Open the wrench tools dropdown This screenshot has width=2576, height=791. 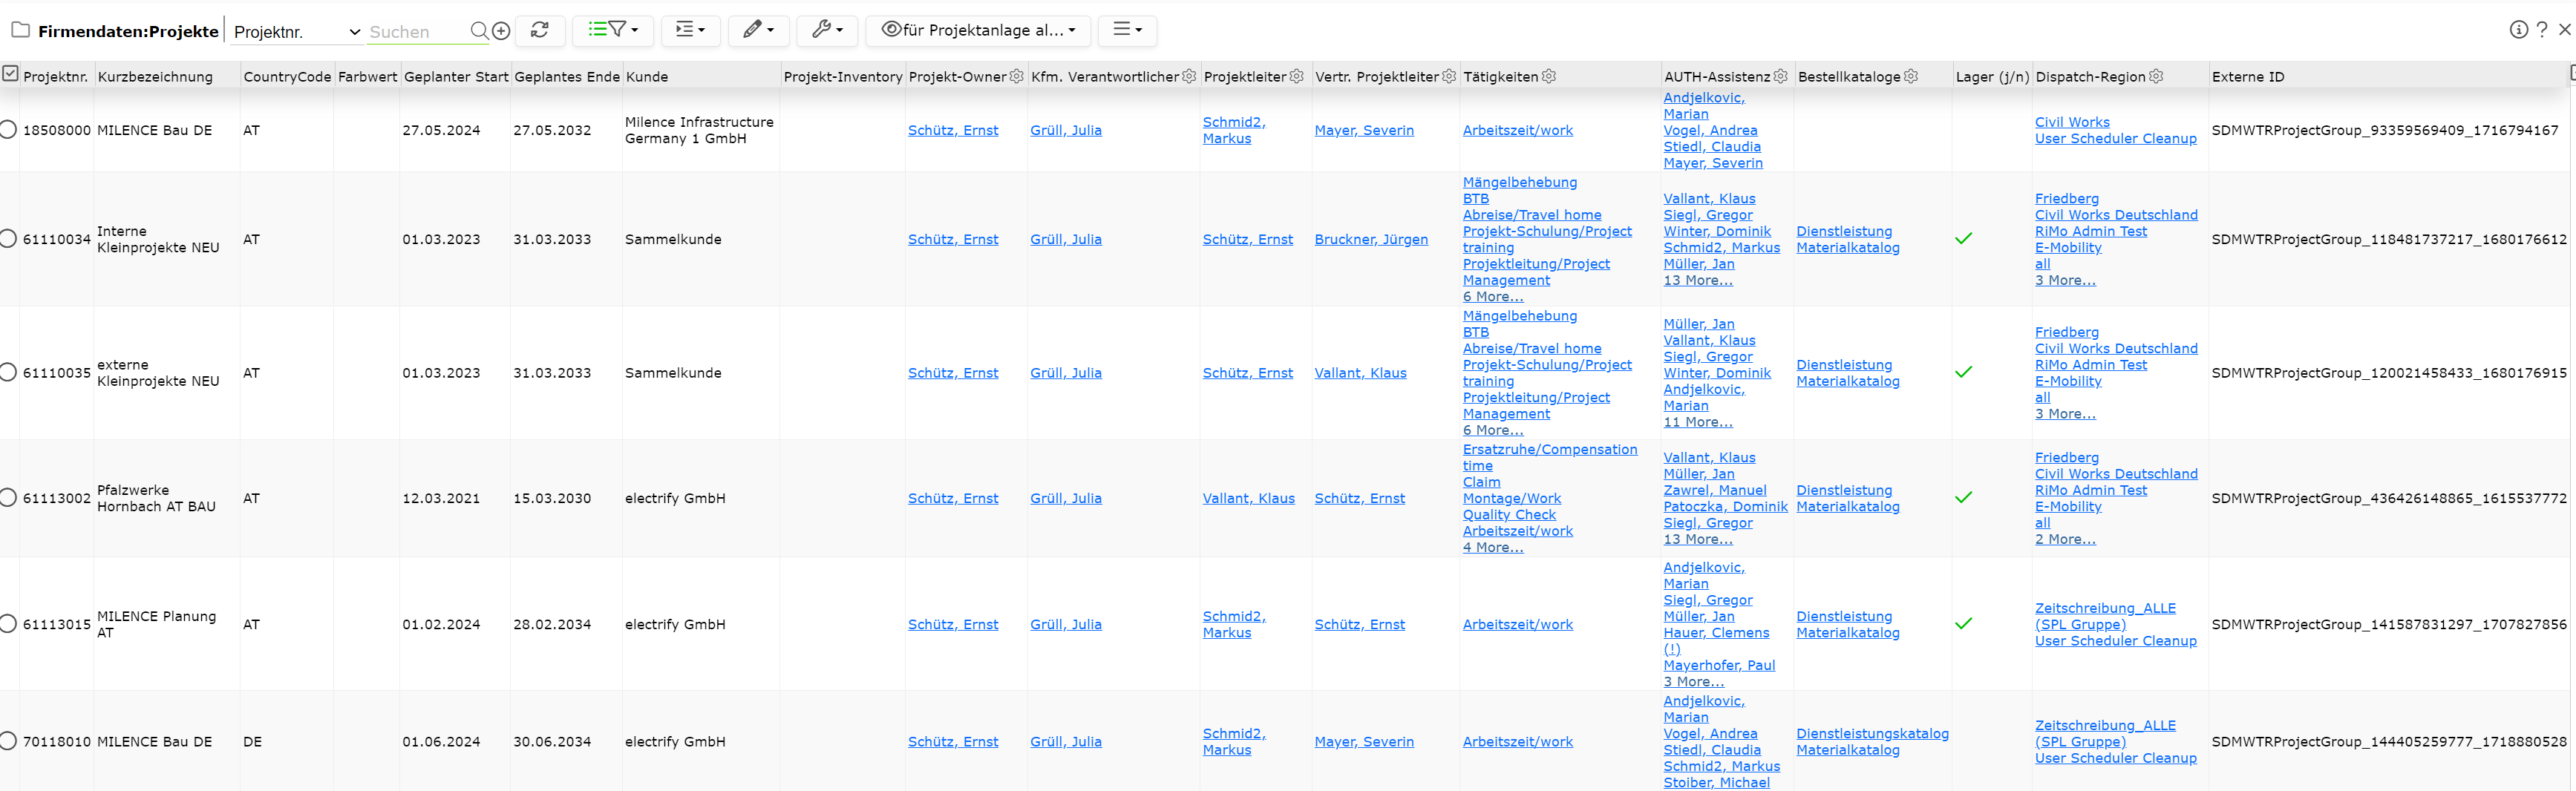pos(827,30)
